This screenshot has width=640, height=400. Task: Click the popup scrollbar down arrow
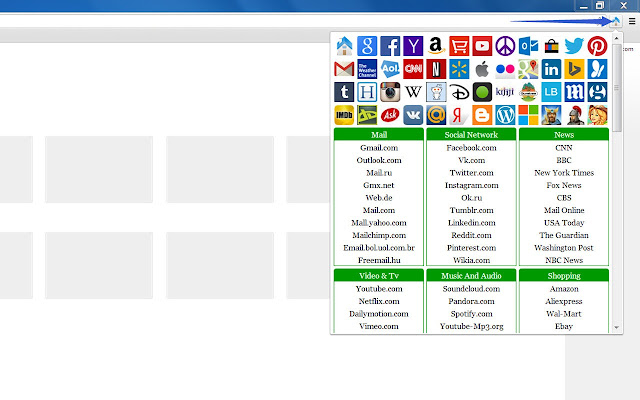pos(616,327)
